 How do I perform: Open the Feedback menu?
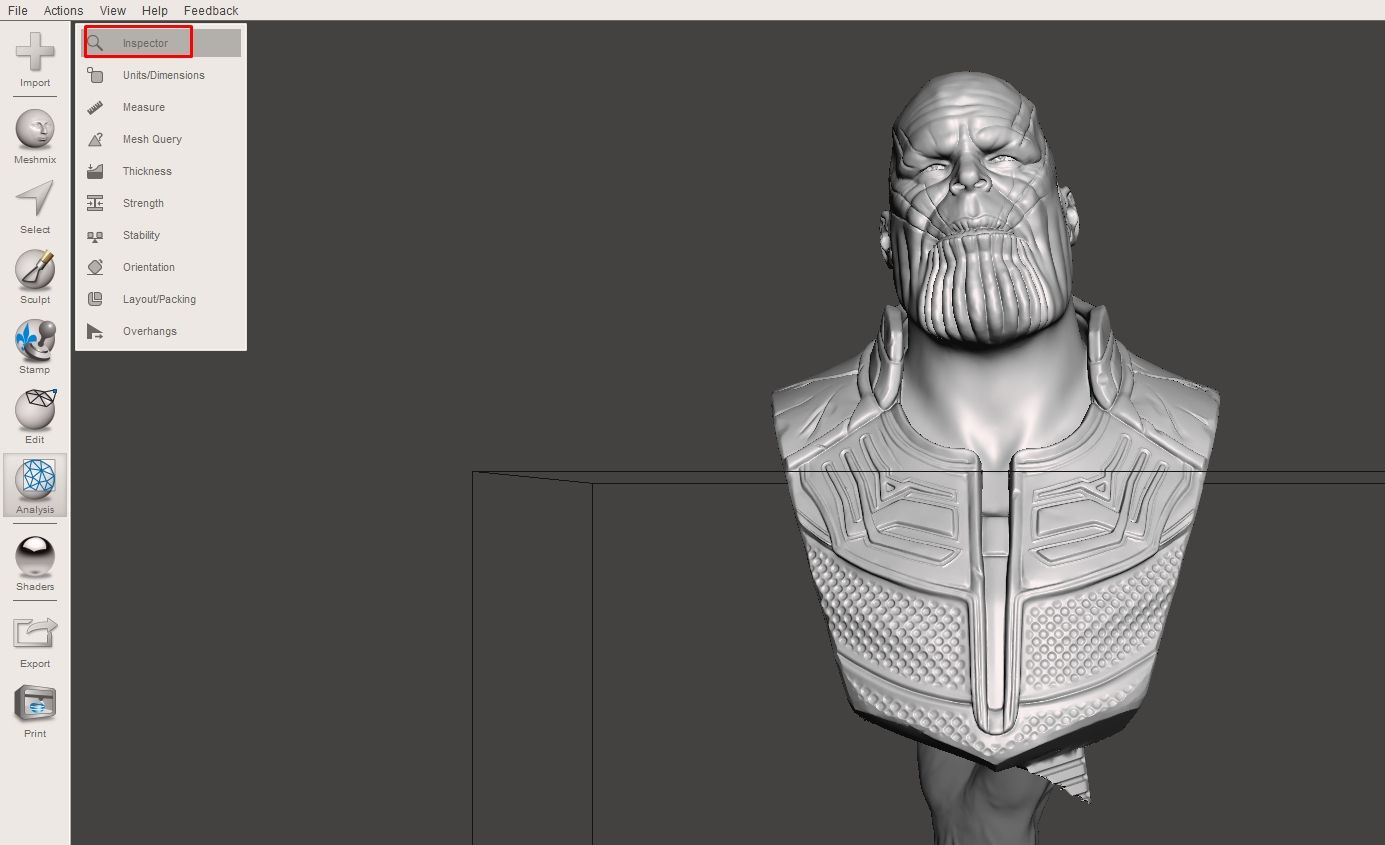click(210, 10)
